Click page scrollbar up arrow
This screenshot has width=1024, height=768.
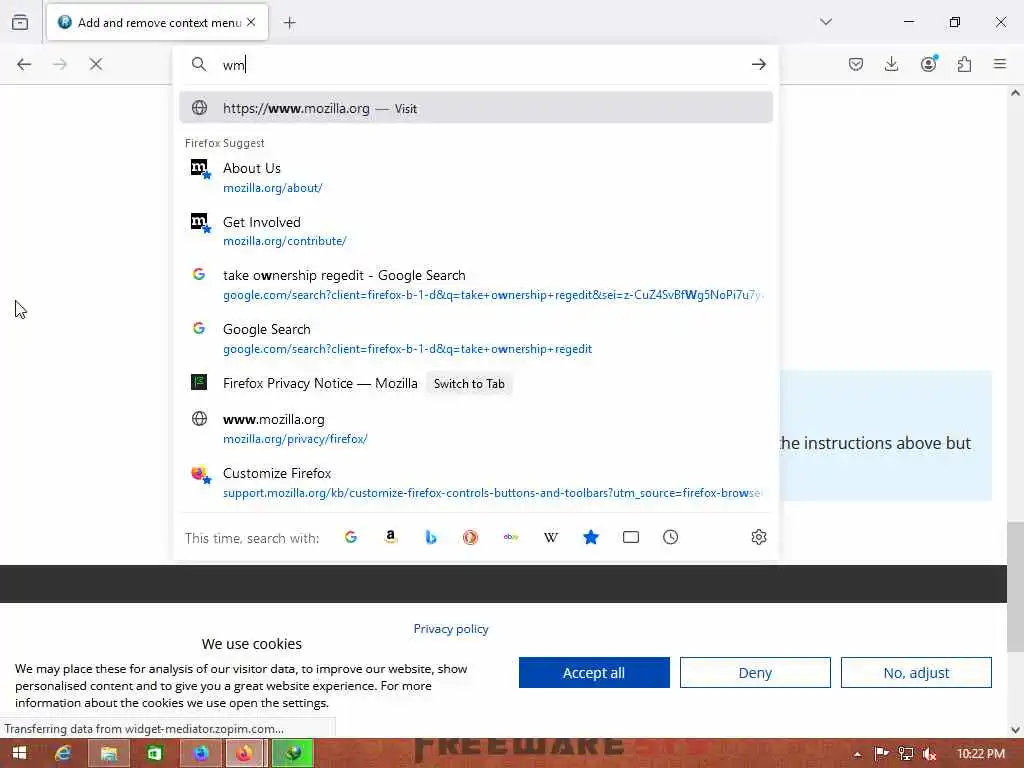coord(1016,93)
